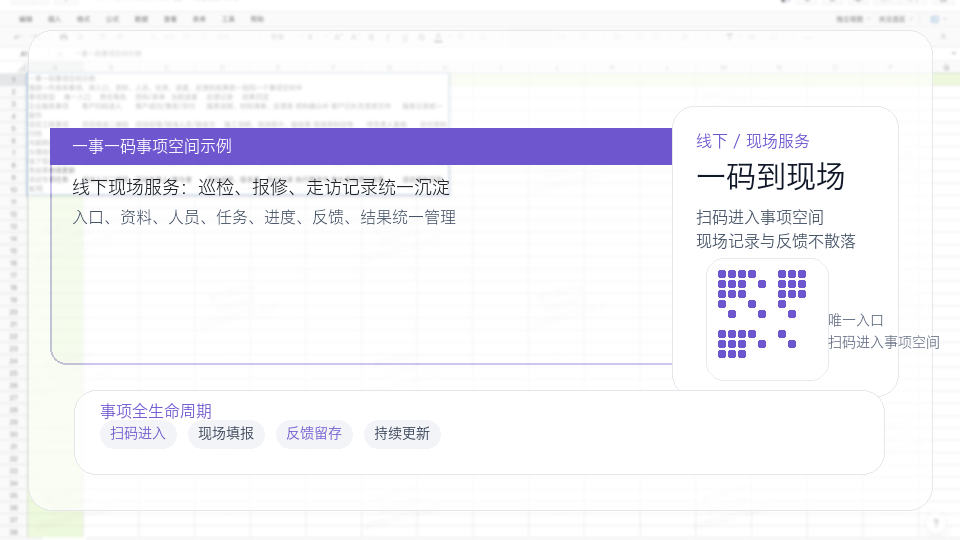The image size is (960, 540).
Task: Choose the 反馈留存 chip
Action: 313,434
